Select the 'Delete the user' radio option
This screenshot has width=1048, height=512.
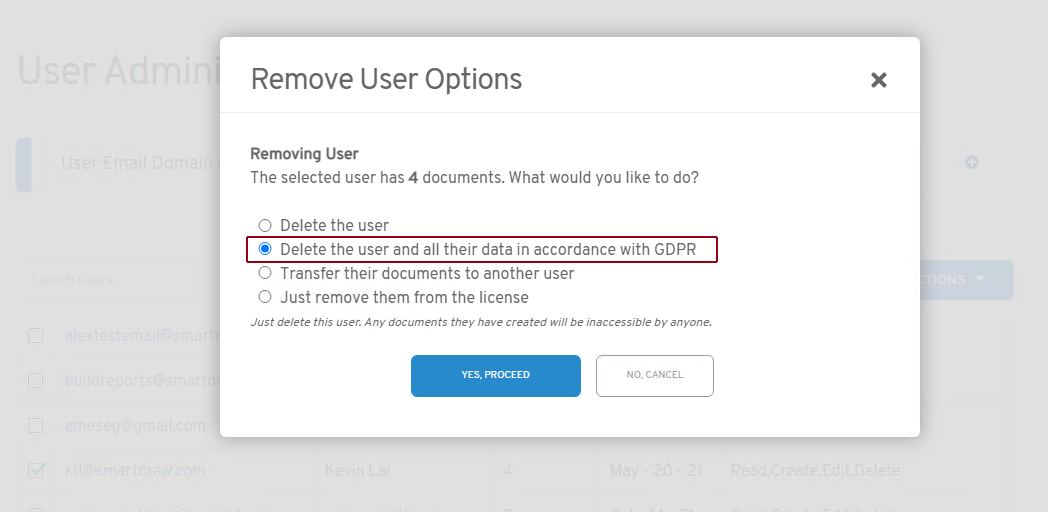265,226
